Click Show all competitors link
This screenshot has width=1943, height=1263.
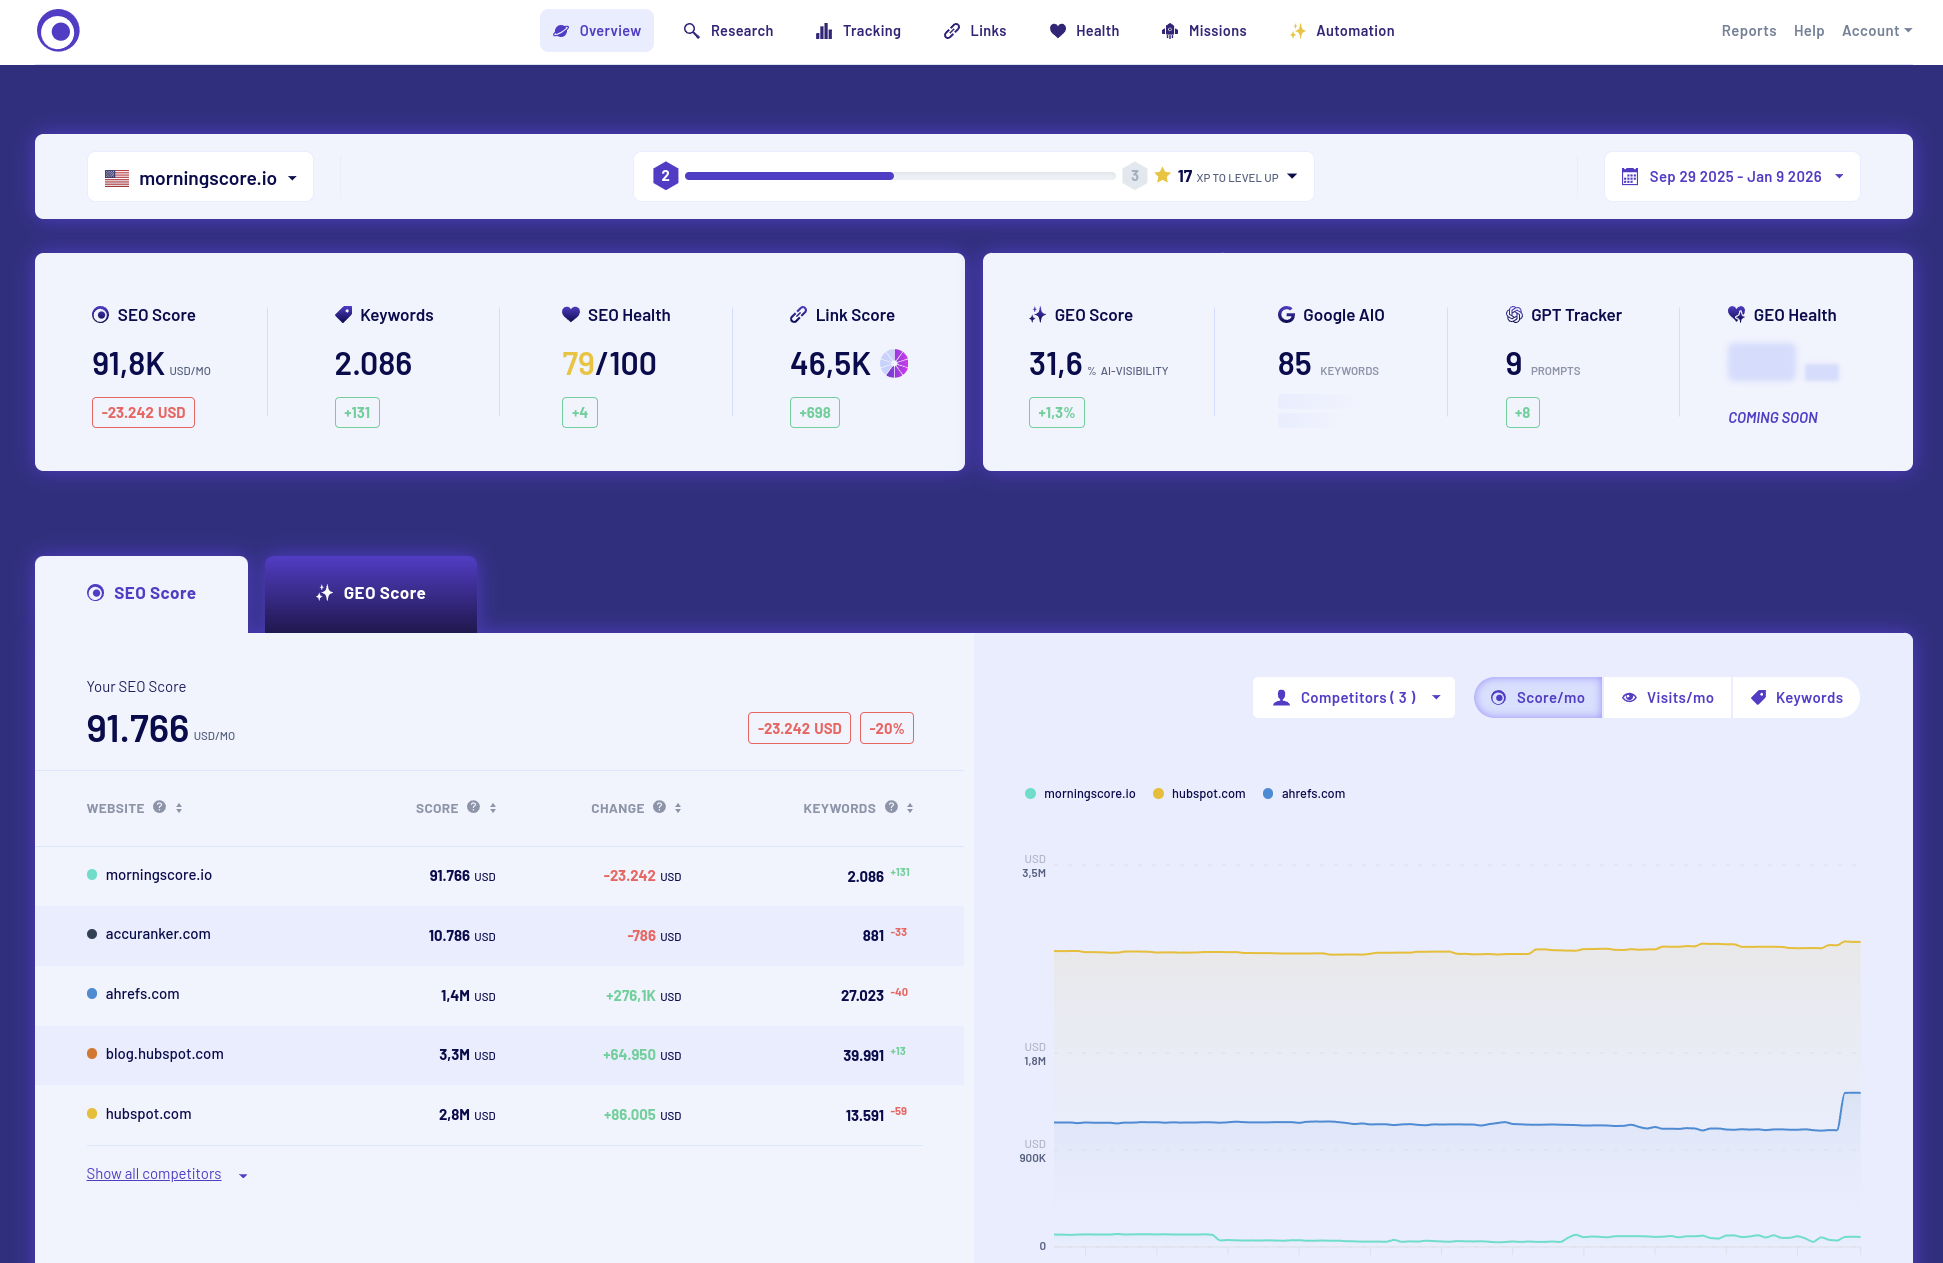click(x=154, y=1174)
